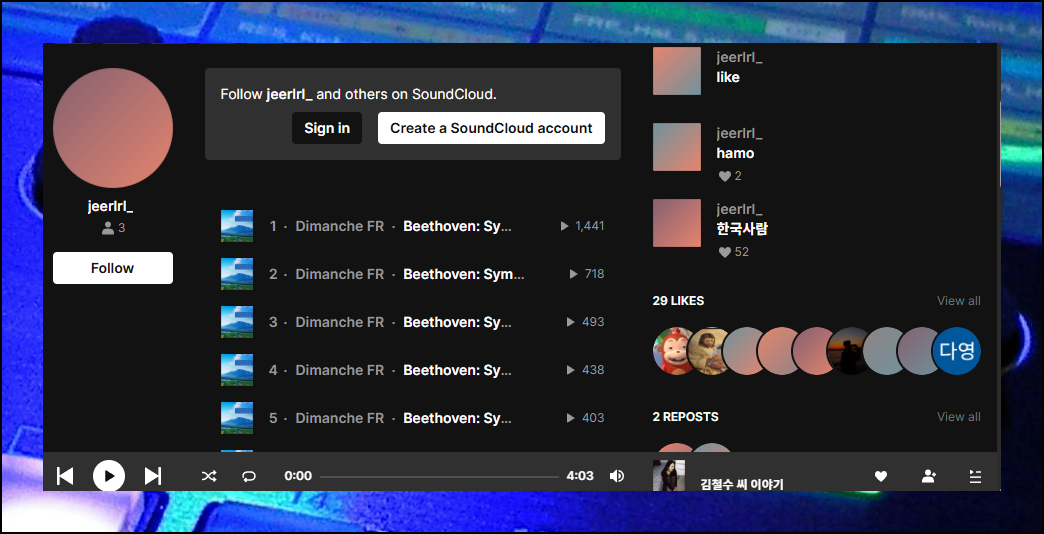The height and width of the screenshot is (534, 1044).
Task: Mute the volume speaker icon
Action: pos(617,476)
